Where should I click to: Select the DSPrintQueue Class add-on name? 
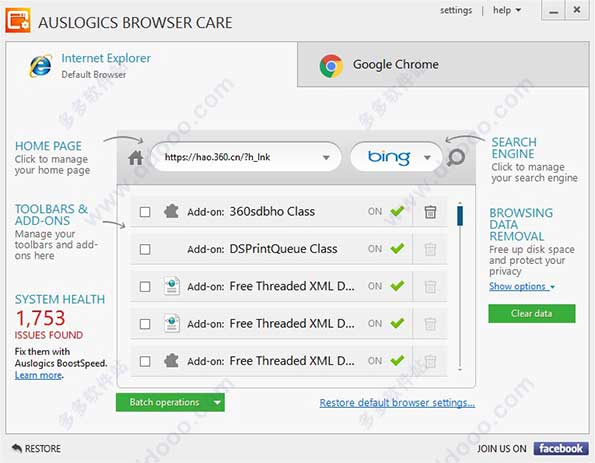pos(283,249)
